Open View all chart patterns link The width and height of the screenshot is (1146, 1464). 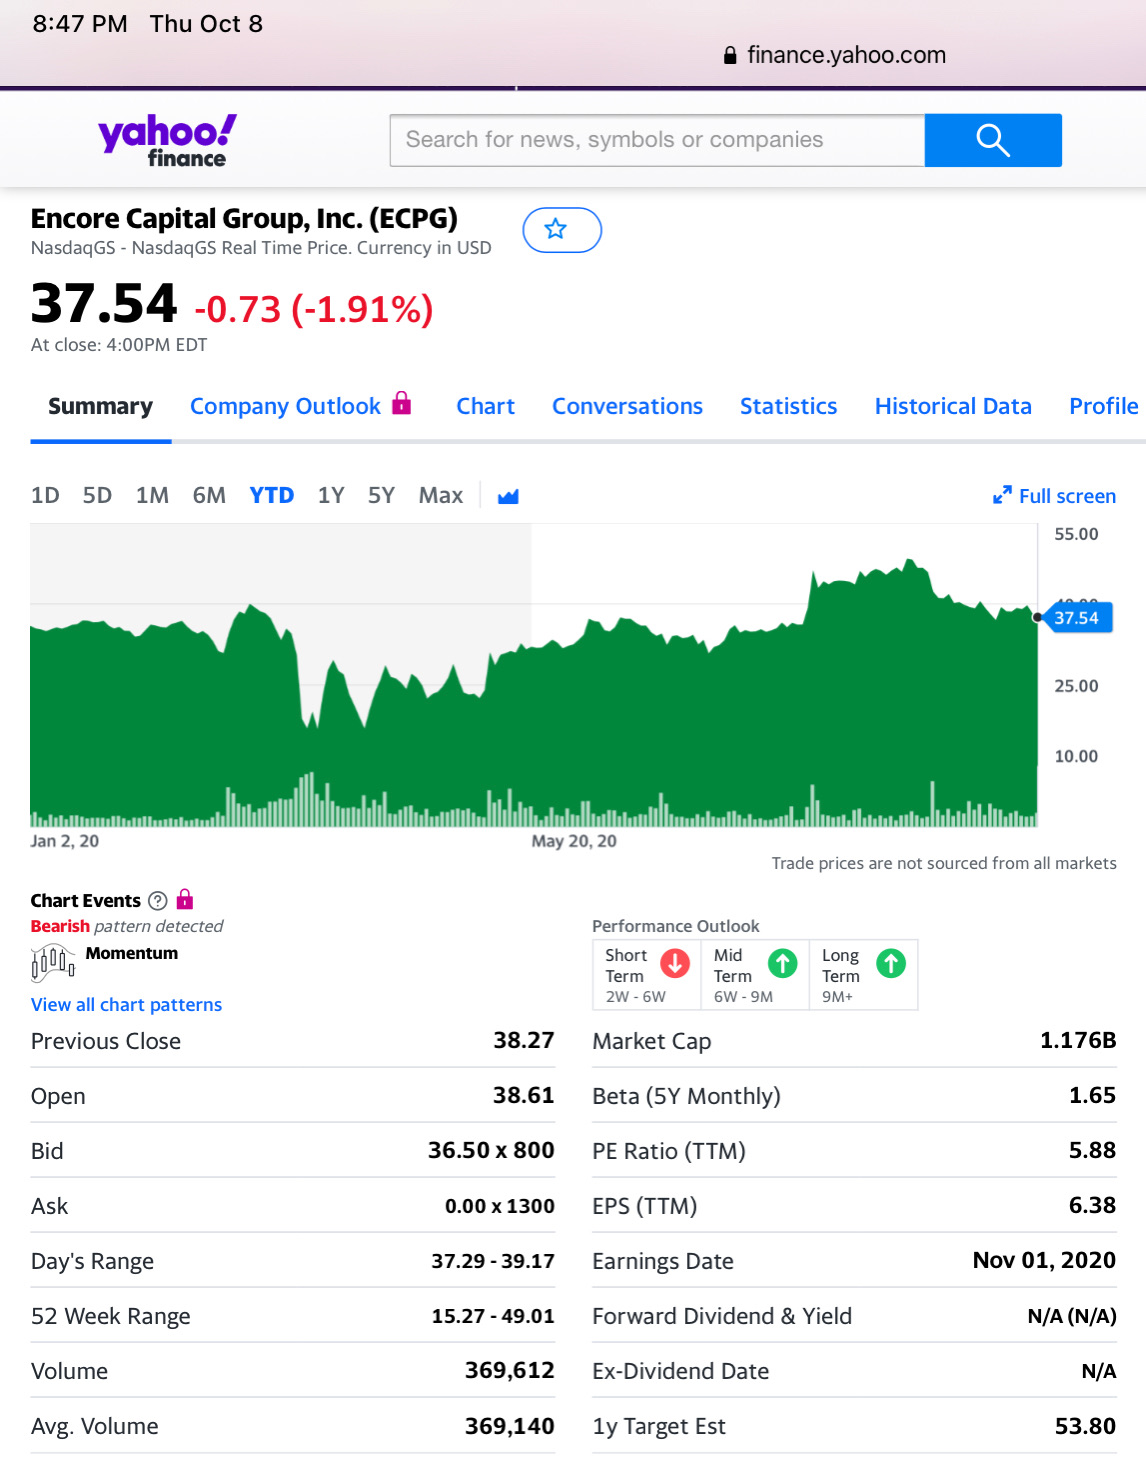[126, 1005]
